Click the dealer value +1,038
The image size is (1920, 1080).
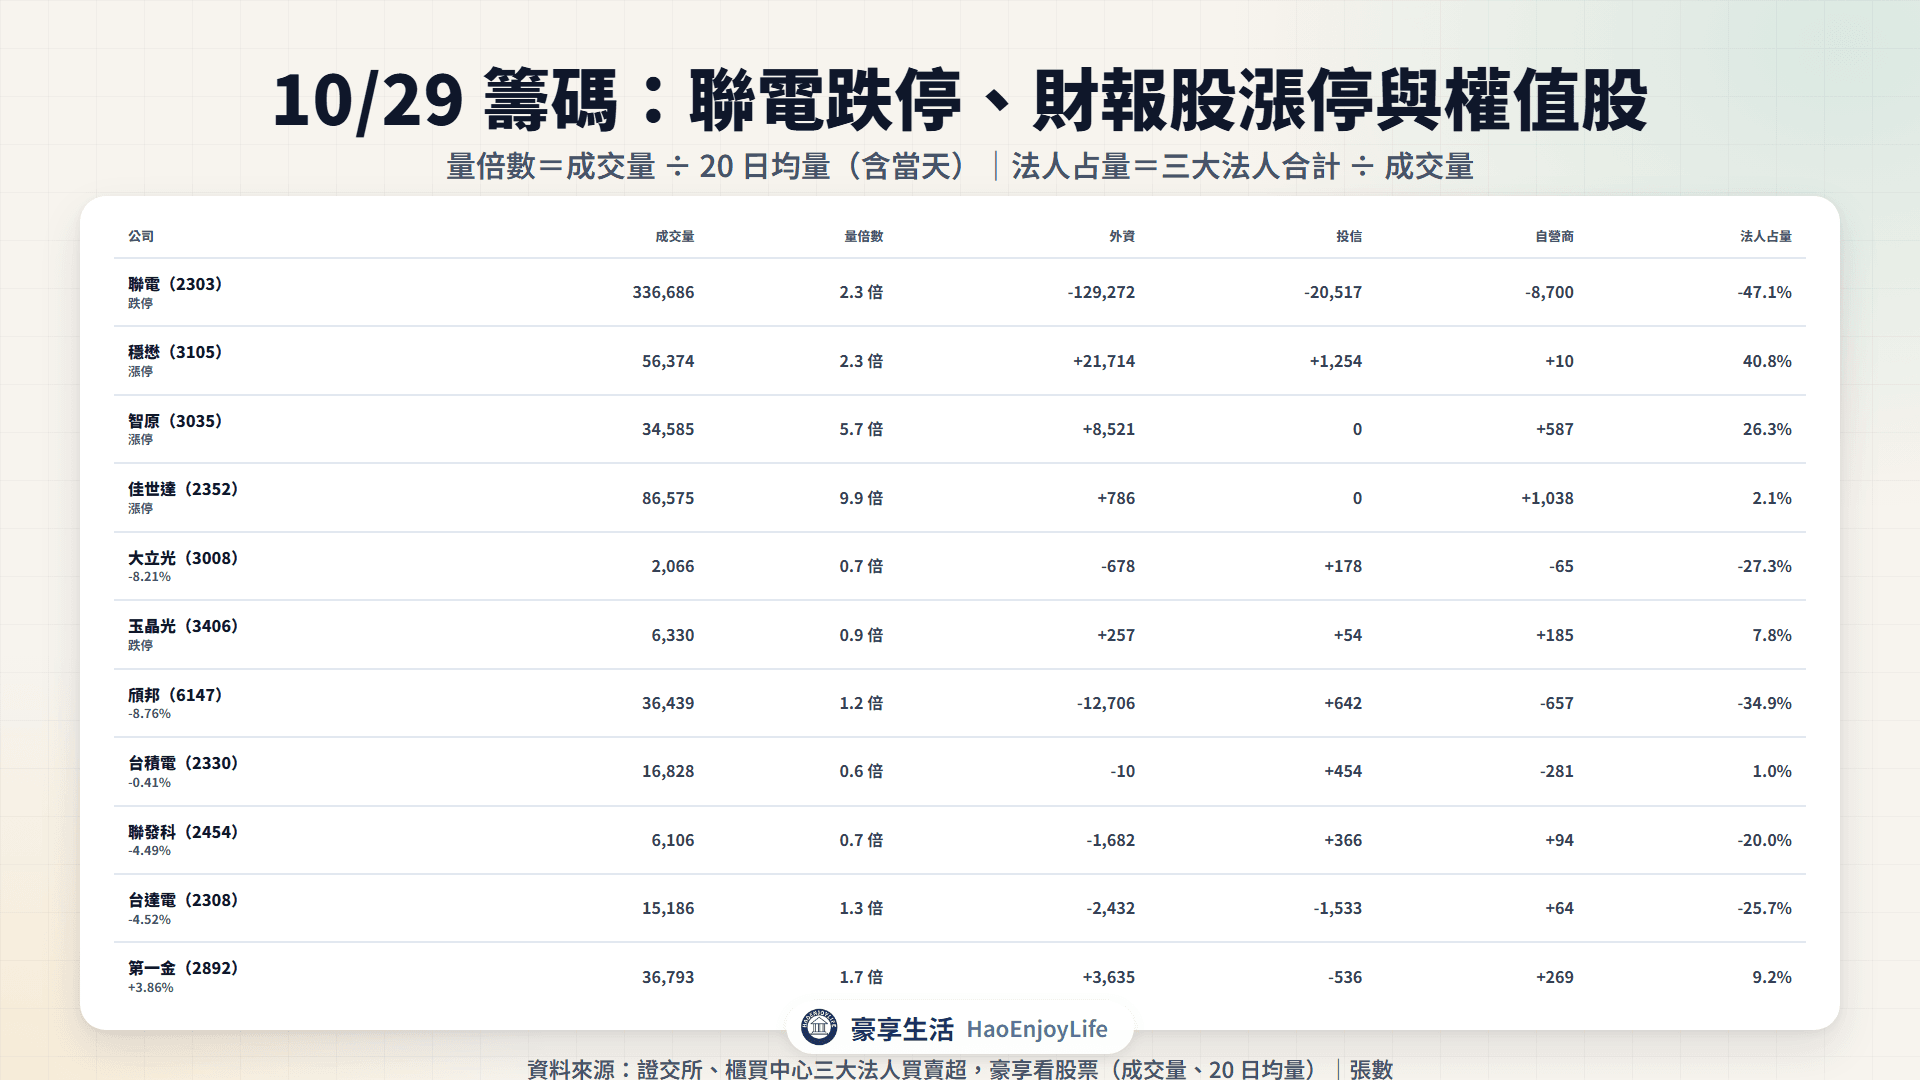coord(1547,498)
